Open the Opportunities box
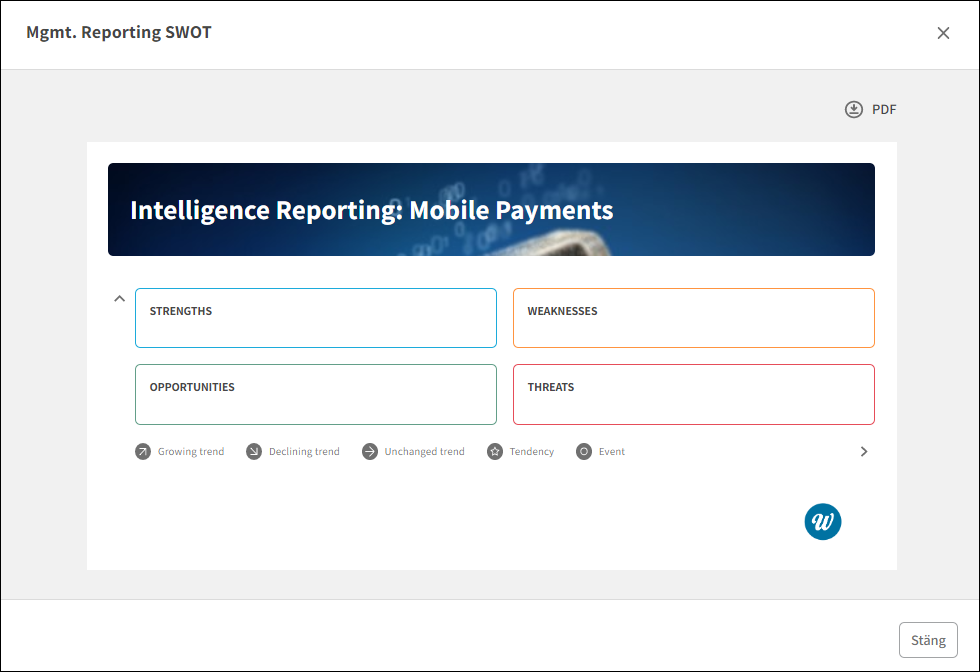This screenshot has width=980, height=672. 316,394
